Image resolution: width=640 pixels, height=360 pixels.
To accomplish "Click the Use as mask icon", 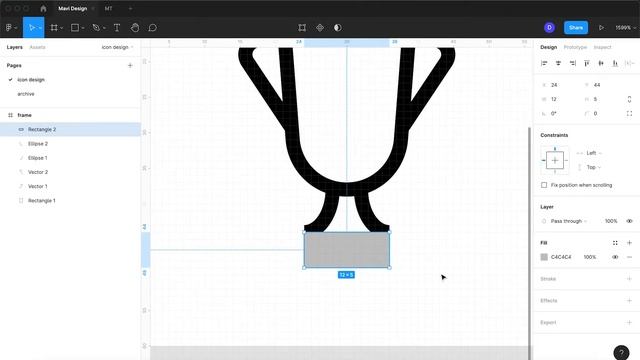I will point(338,28).
